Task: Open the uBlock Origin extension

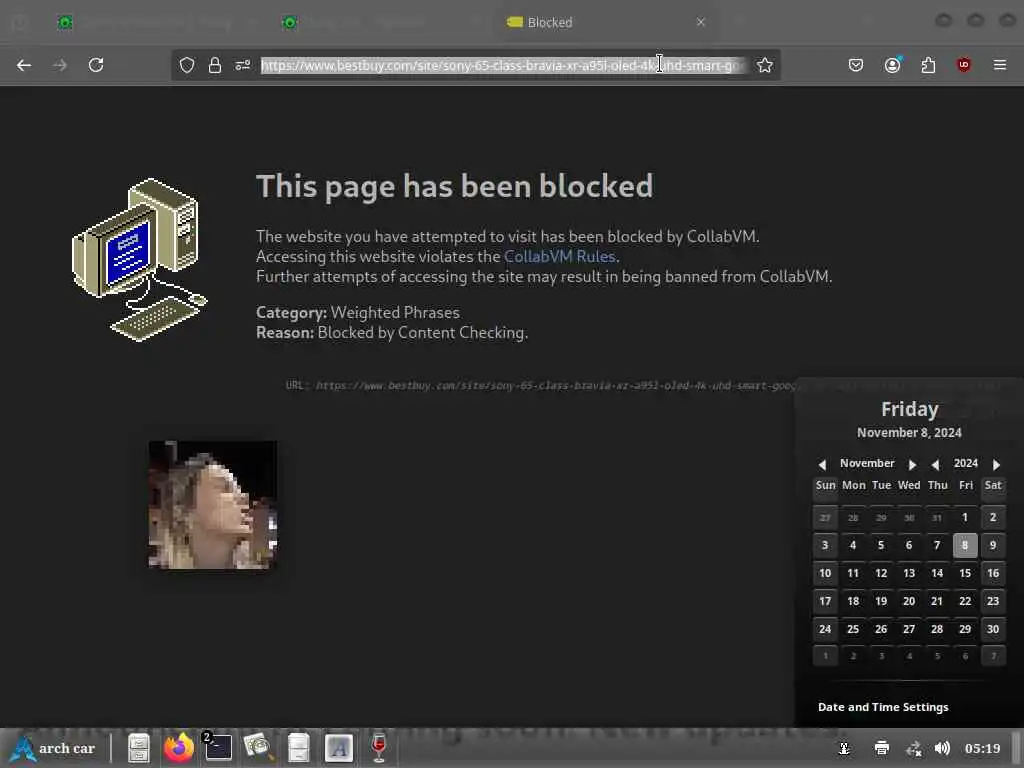Action: pyautogui.click(x=964, y=65)
